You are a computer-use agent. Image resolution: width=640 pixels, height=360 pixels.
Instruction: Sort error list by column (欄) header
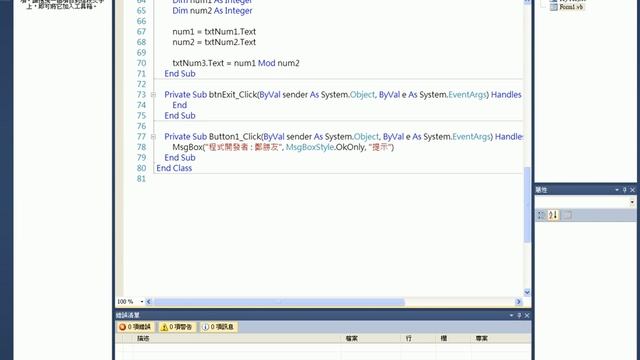453,338
